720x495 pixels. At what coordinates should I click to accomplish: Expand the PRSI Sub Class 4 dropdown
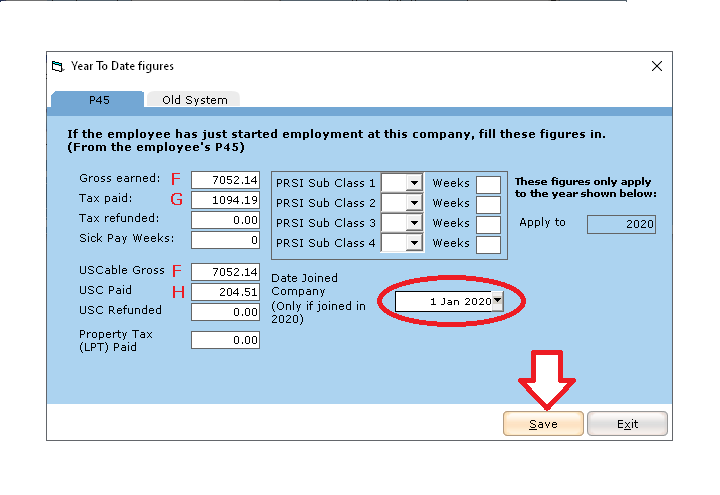[414, 243]
